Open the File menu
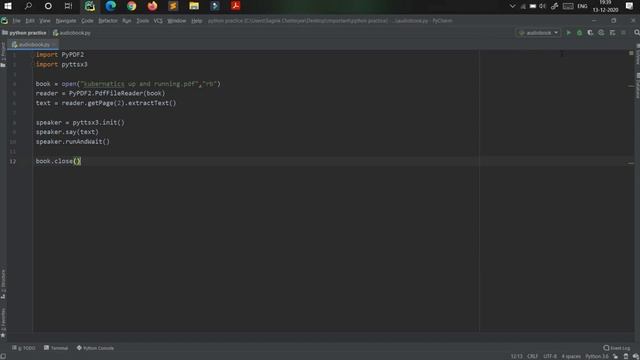Screen dimensions: 640x360 tap(16, 20)
